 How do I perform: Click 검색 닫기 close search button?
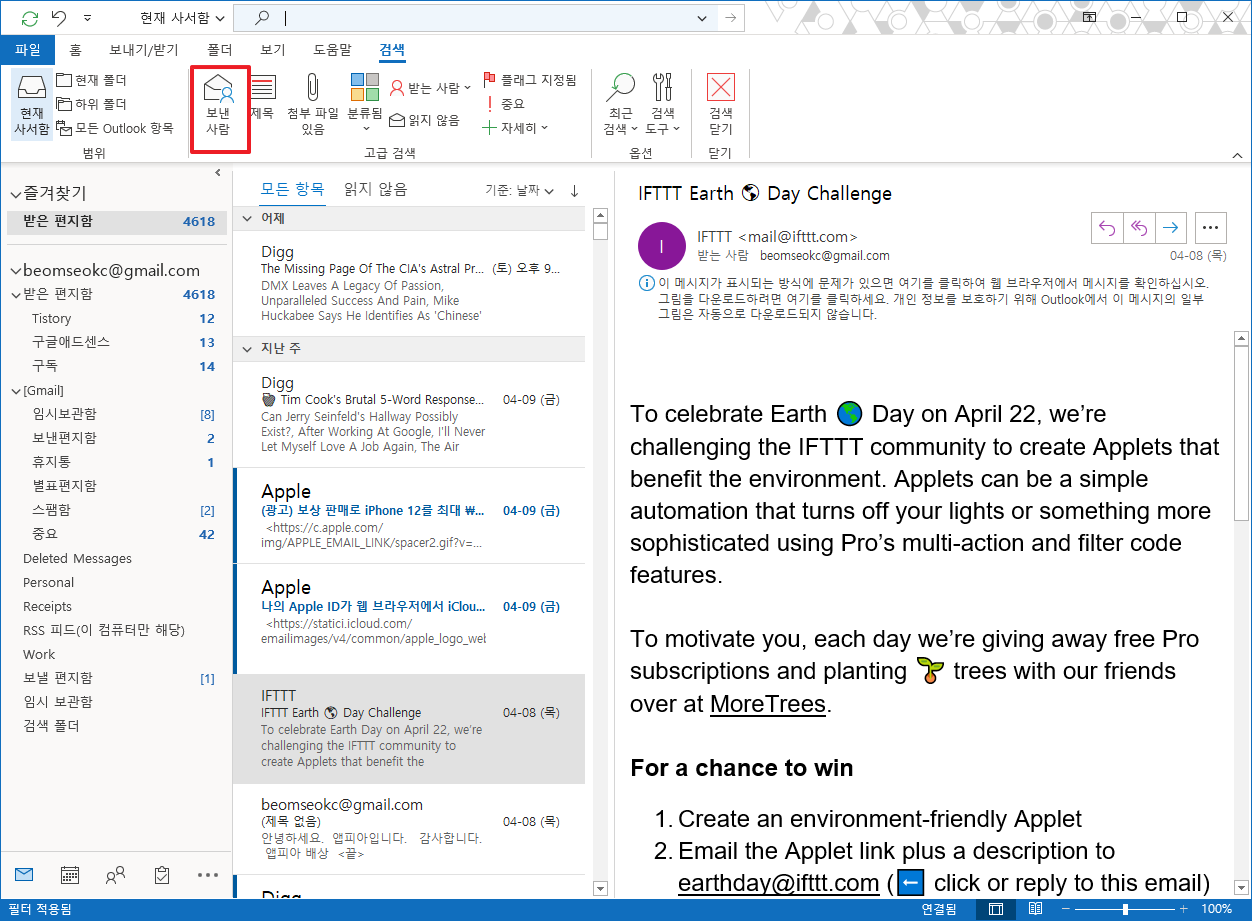(720, 105)
